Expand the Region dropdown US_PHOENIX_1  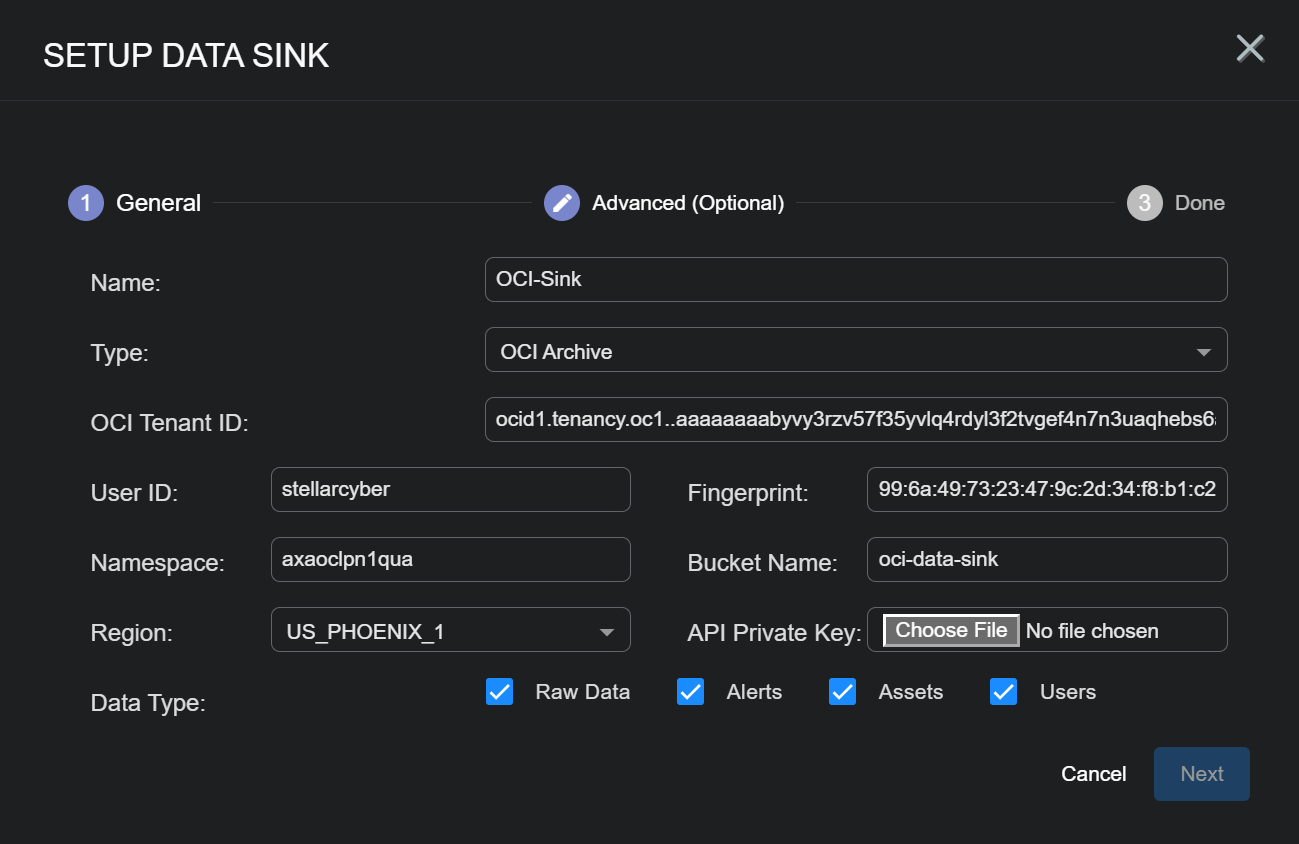pos(450,631)
